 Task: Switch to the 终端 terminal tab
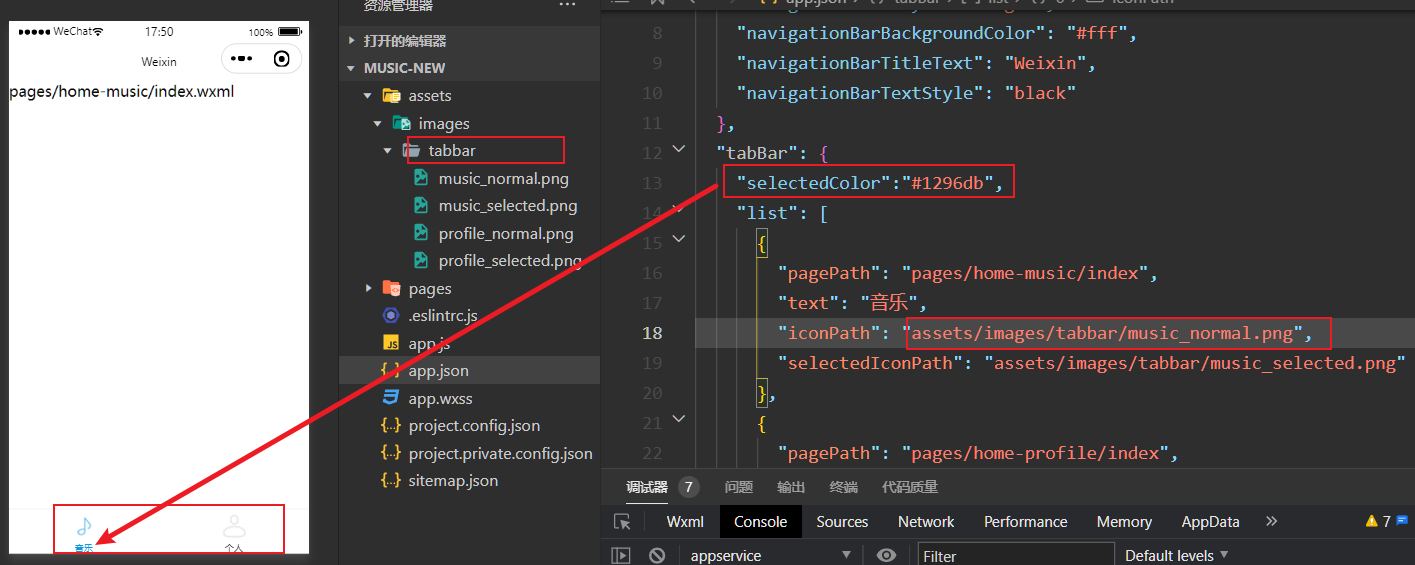(843, 487)
